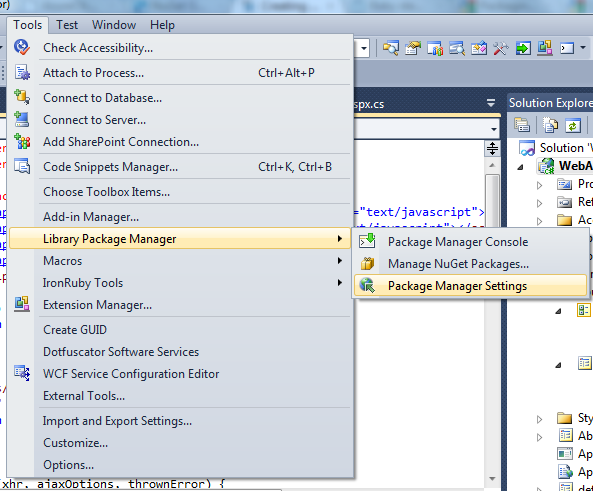Click the editor split bar handle
The width and height of the screenshot is (593, 491).
click(x=492, y=149)
